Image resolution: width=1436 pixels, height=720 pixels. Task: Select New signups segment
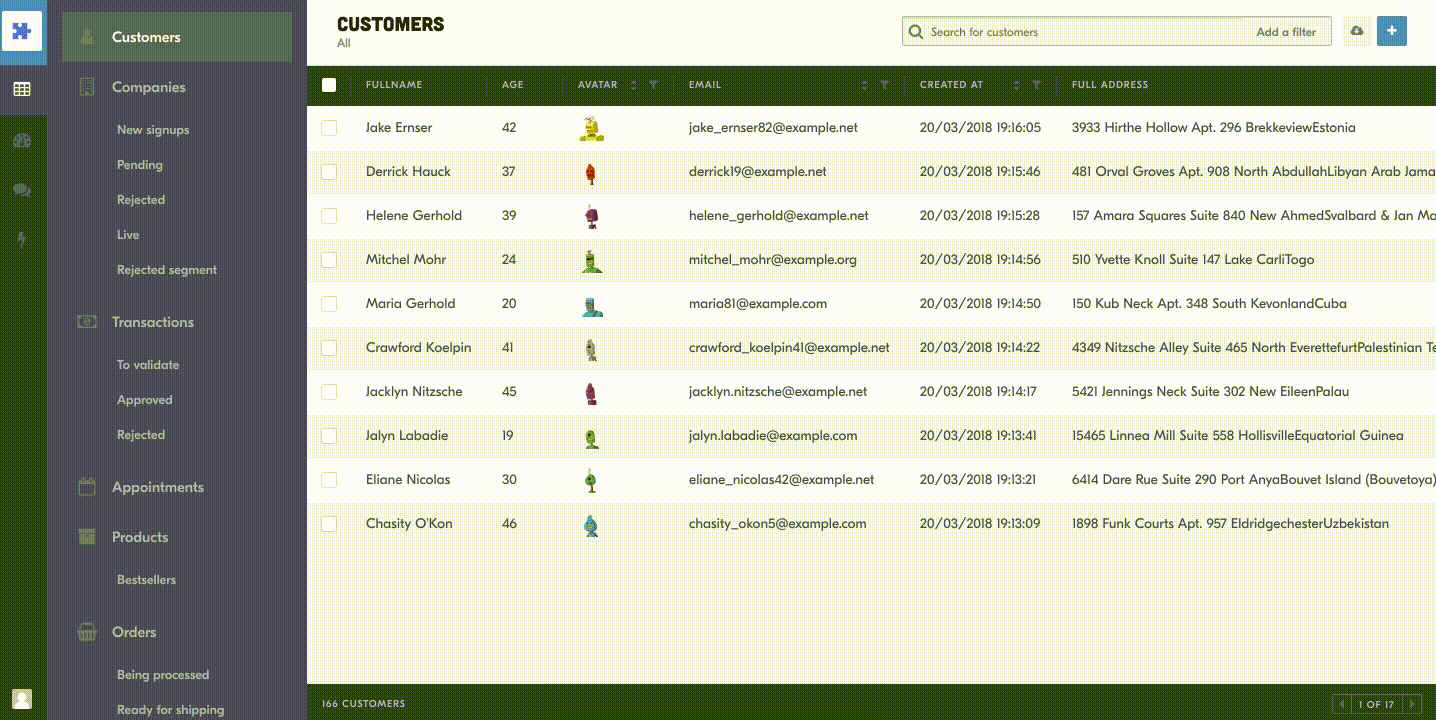[x=153, y=130]
